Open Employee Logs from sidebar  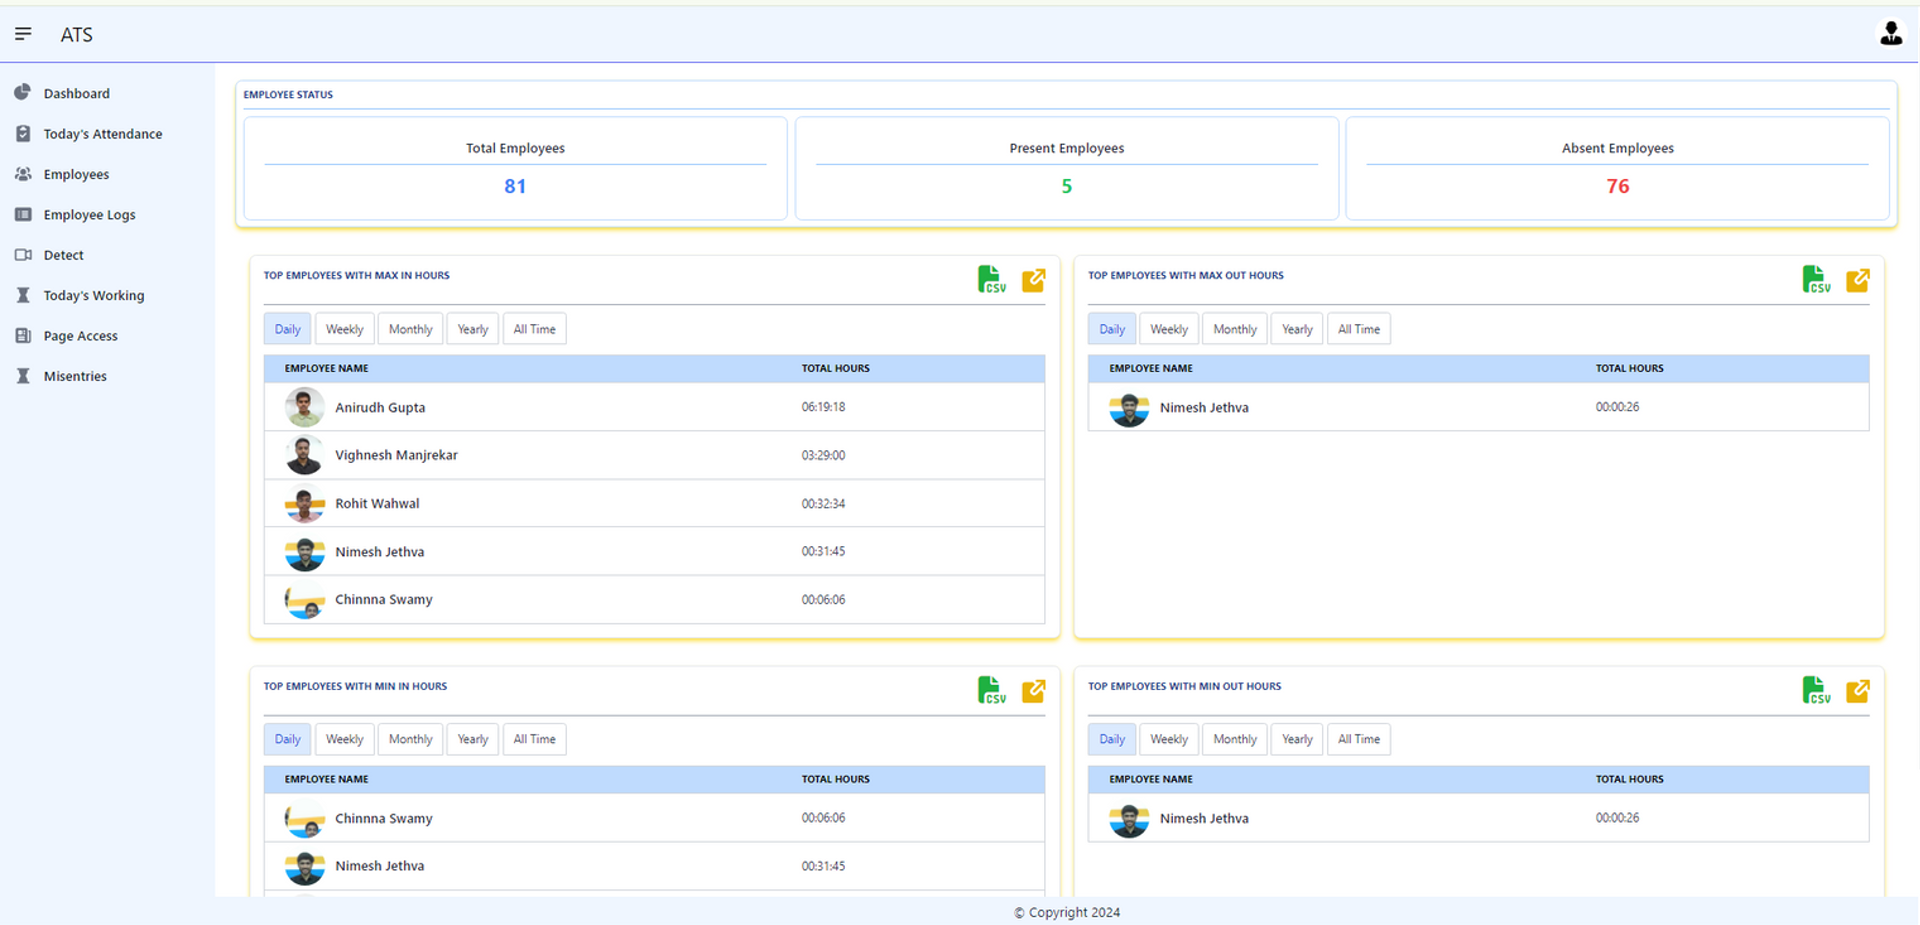[89, 215]
